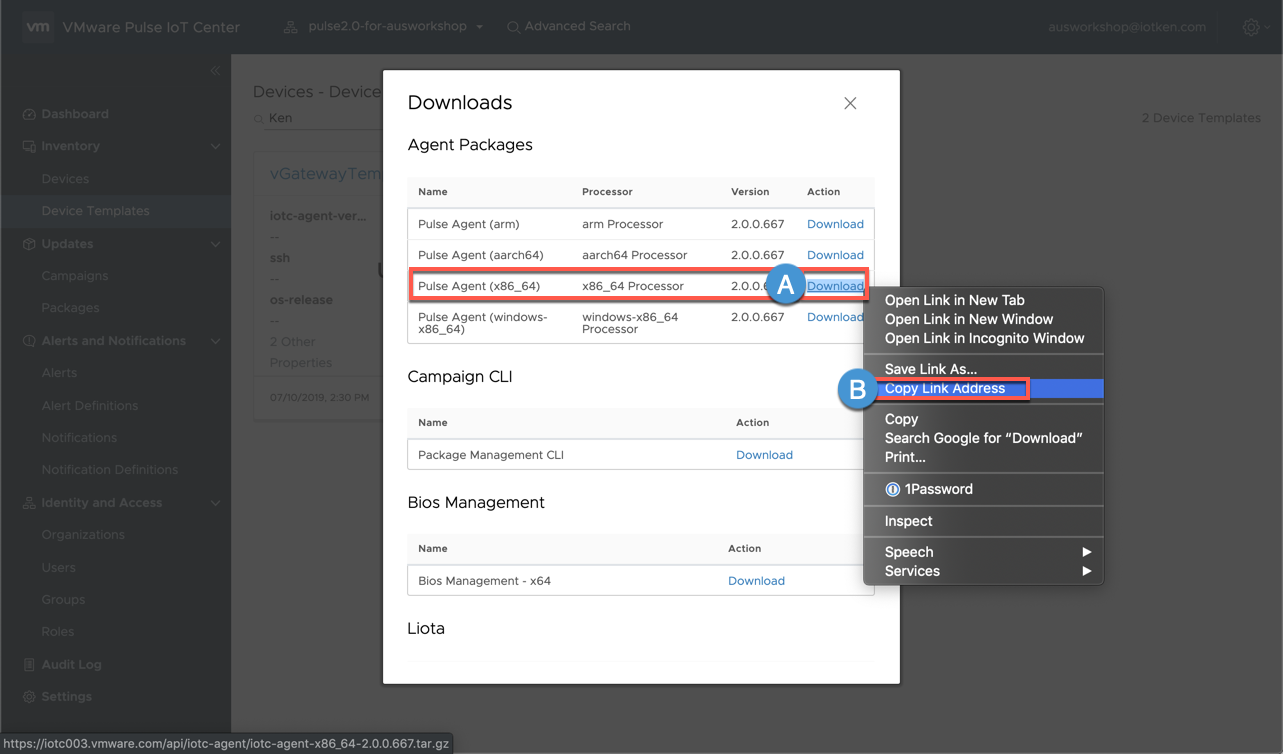The height and width of the screenshot is (754, 1283).
Task: Collapse the Alerts and Notifications section
Action: coord(215,341)
